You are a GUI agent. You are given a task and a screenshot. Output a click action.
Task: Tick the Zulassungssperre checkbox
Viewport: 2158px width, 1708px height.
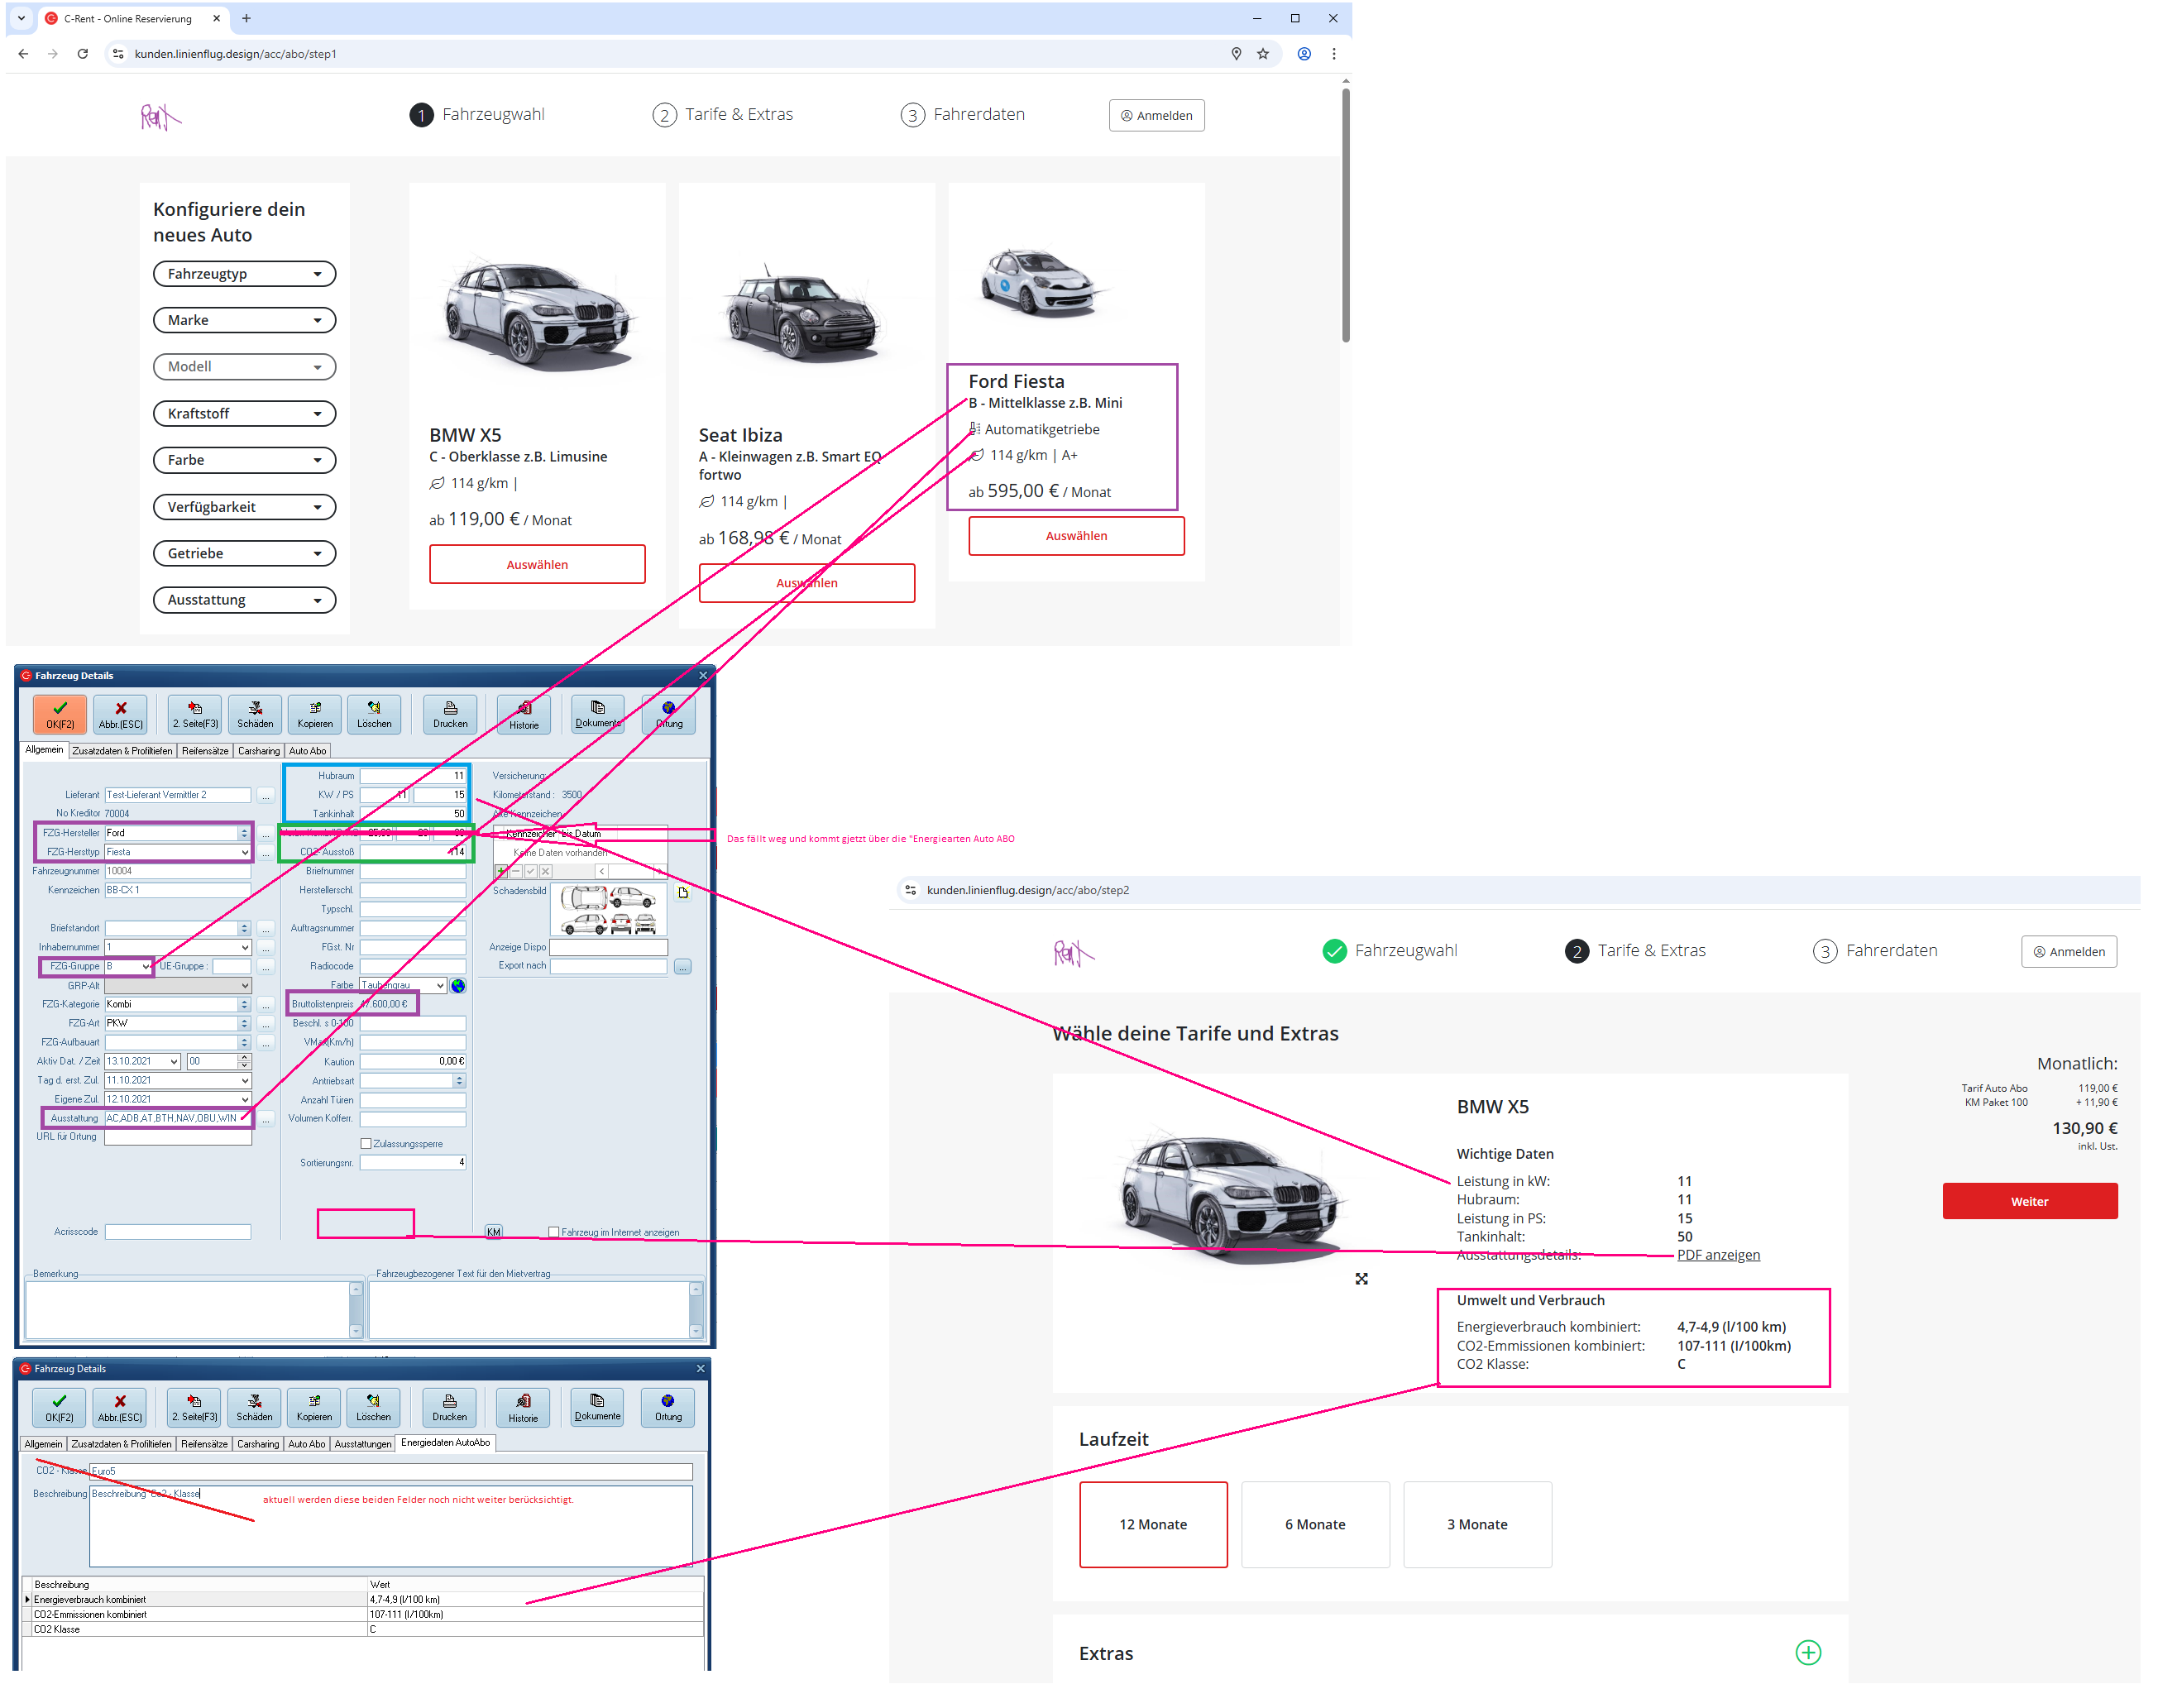[366, 1144]
